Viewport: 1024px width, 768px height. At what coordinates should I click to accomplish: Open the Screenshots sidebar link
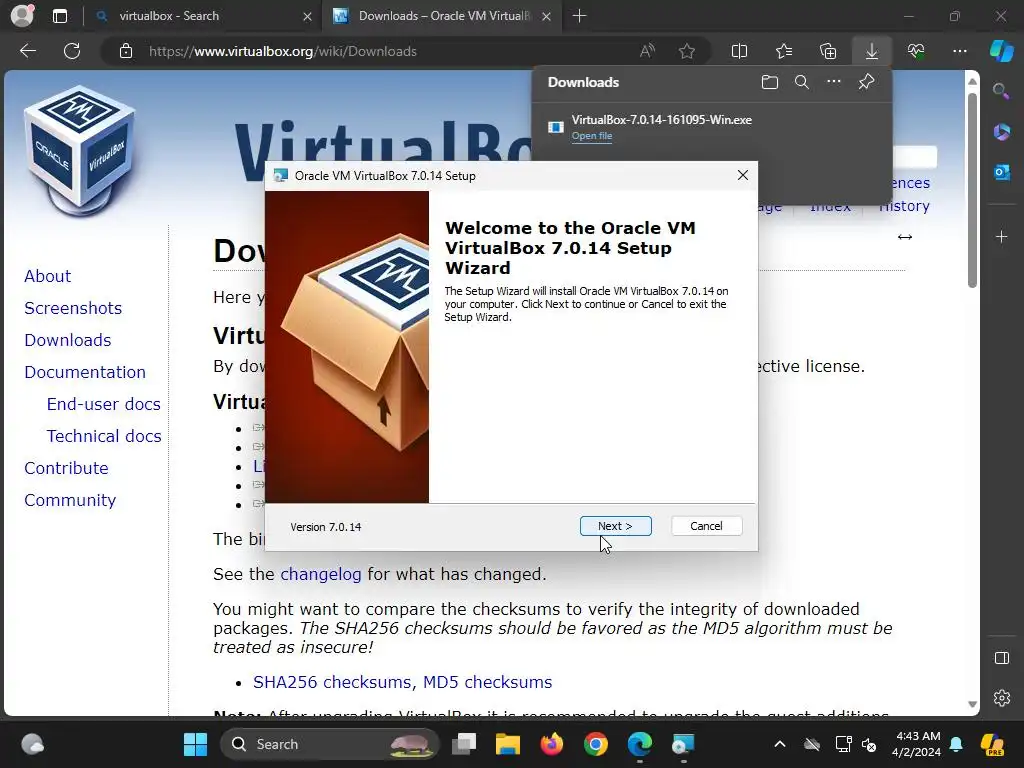pyautogui.click(x=73, y=308)
